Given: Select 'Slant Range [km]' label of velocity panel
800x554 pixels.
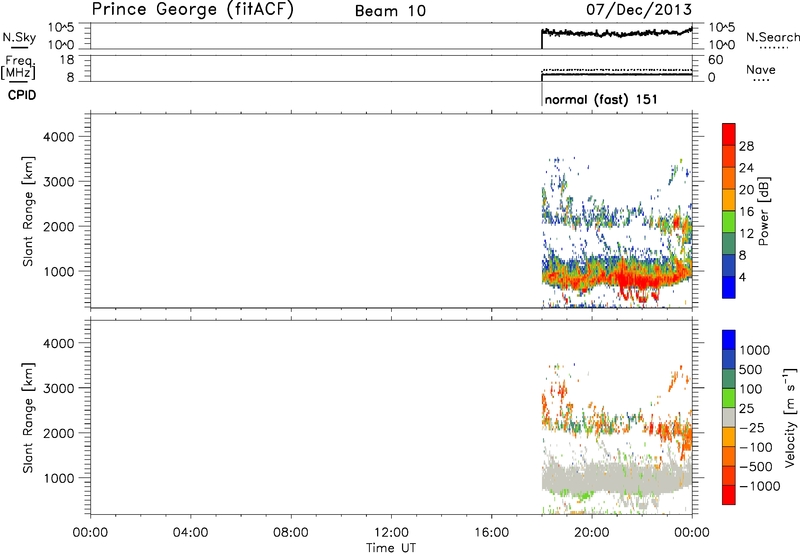Looking at the screenshot, I should (x=28, y=418).
